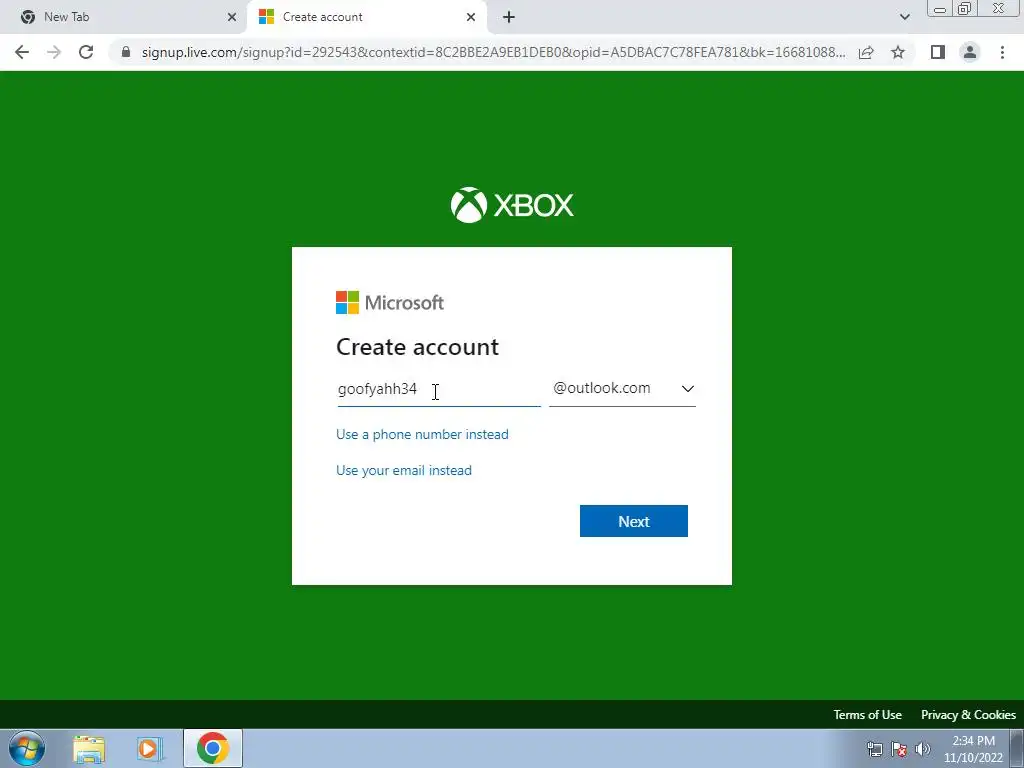Share this page using the share icon
This screenshot has width=1024, height=768.
pos(866,52)
